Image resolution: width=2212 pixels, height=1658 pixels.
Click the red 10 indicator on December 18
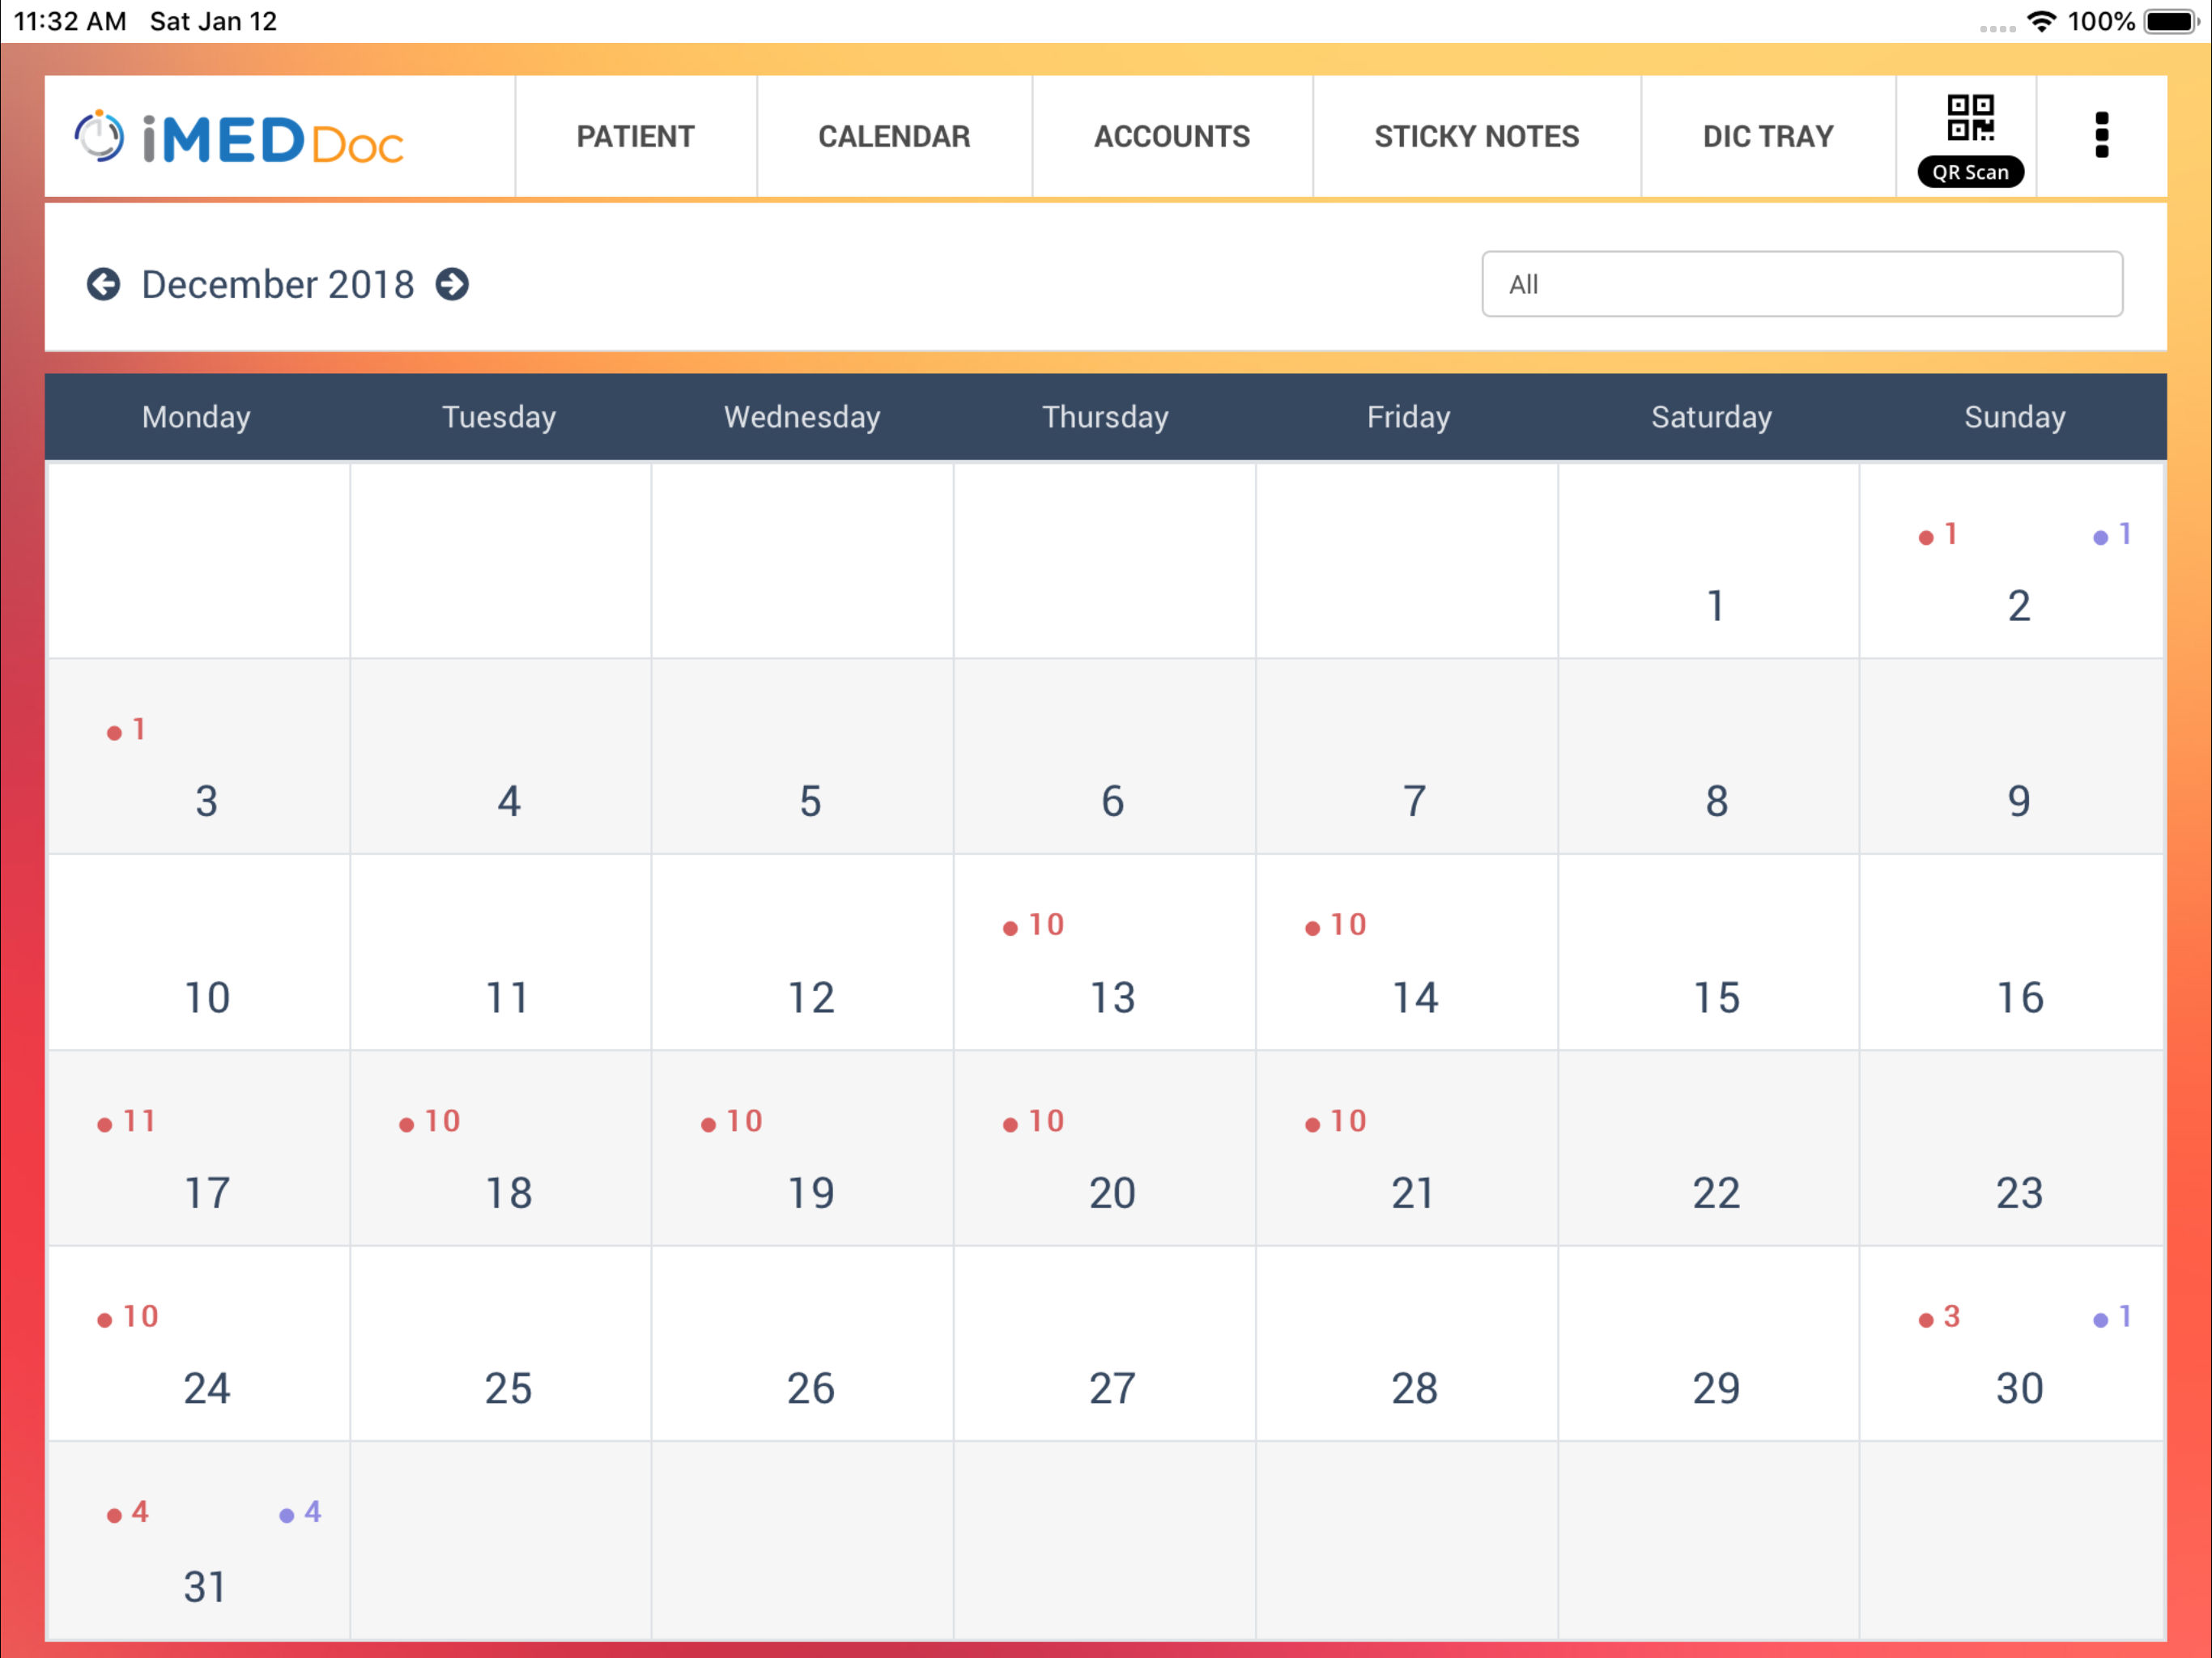point(430,1121)
